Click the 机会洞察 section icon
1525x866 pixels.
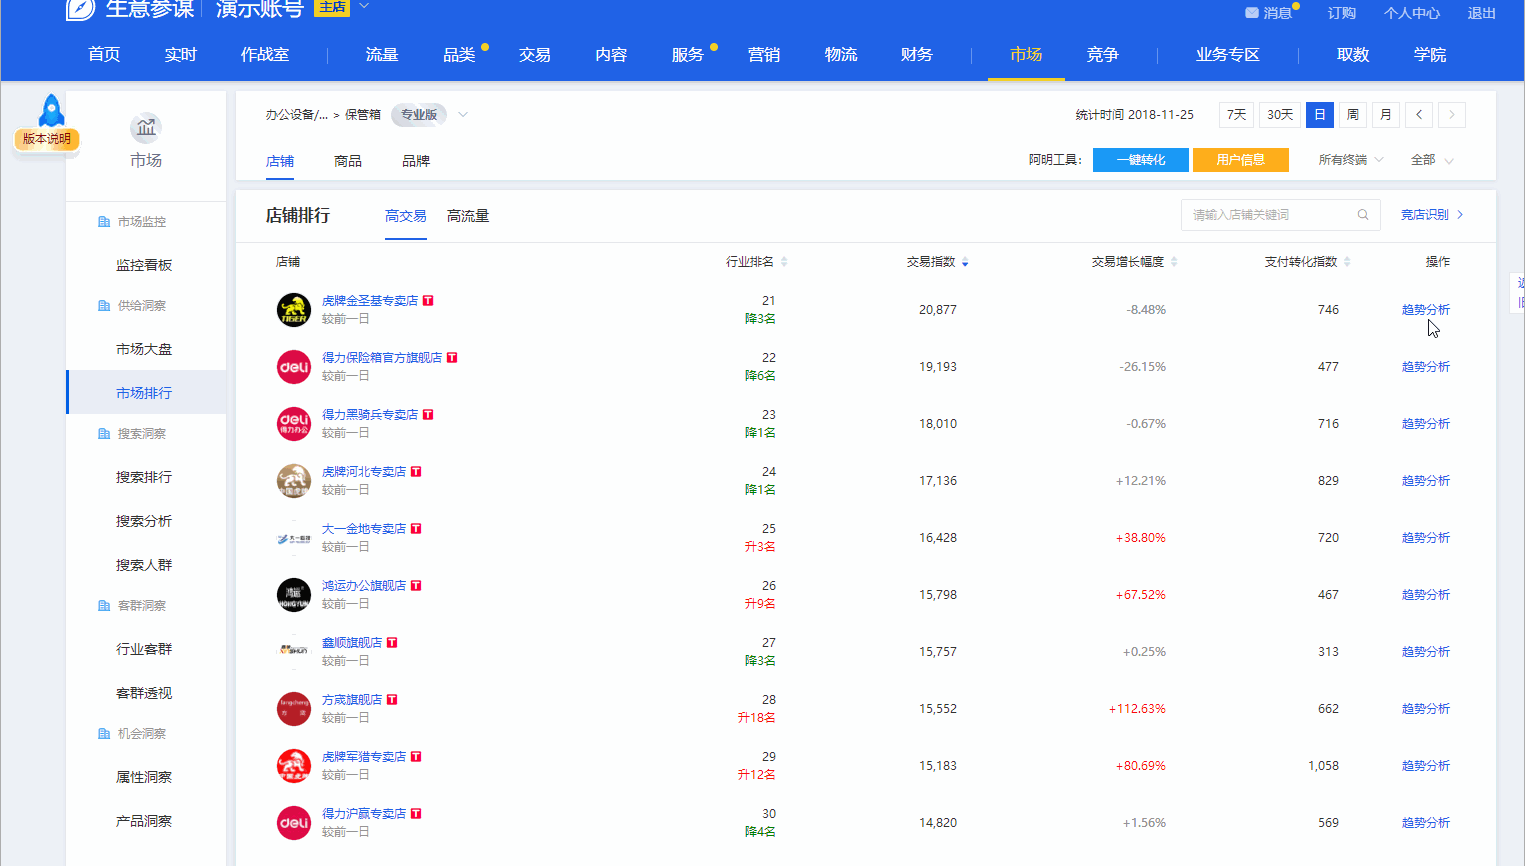click(104, 734)
